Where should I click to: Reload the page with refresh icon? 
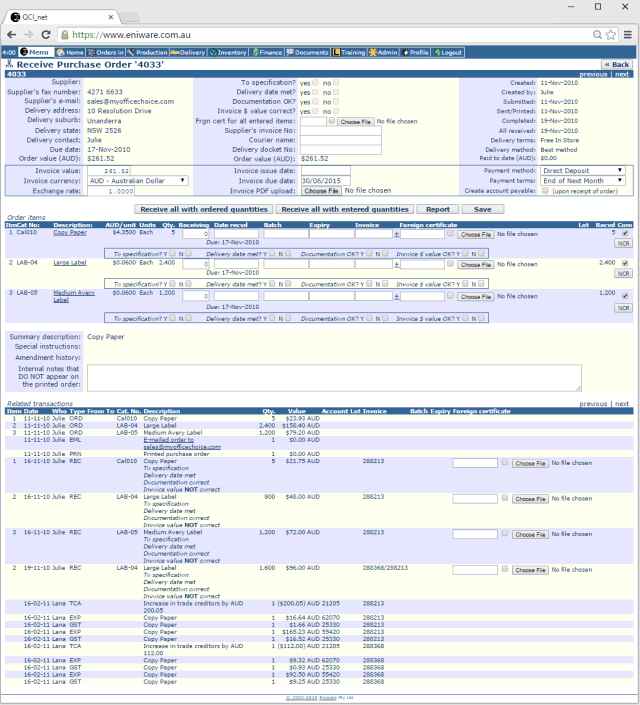point(45,35)
